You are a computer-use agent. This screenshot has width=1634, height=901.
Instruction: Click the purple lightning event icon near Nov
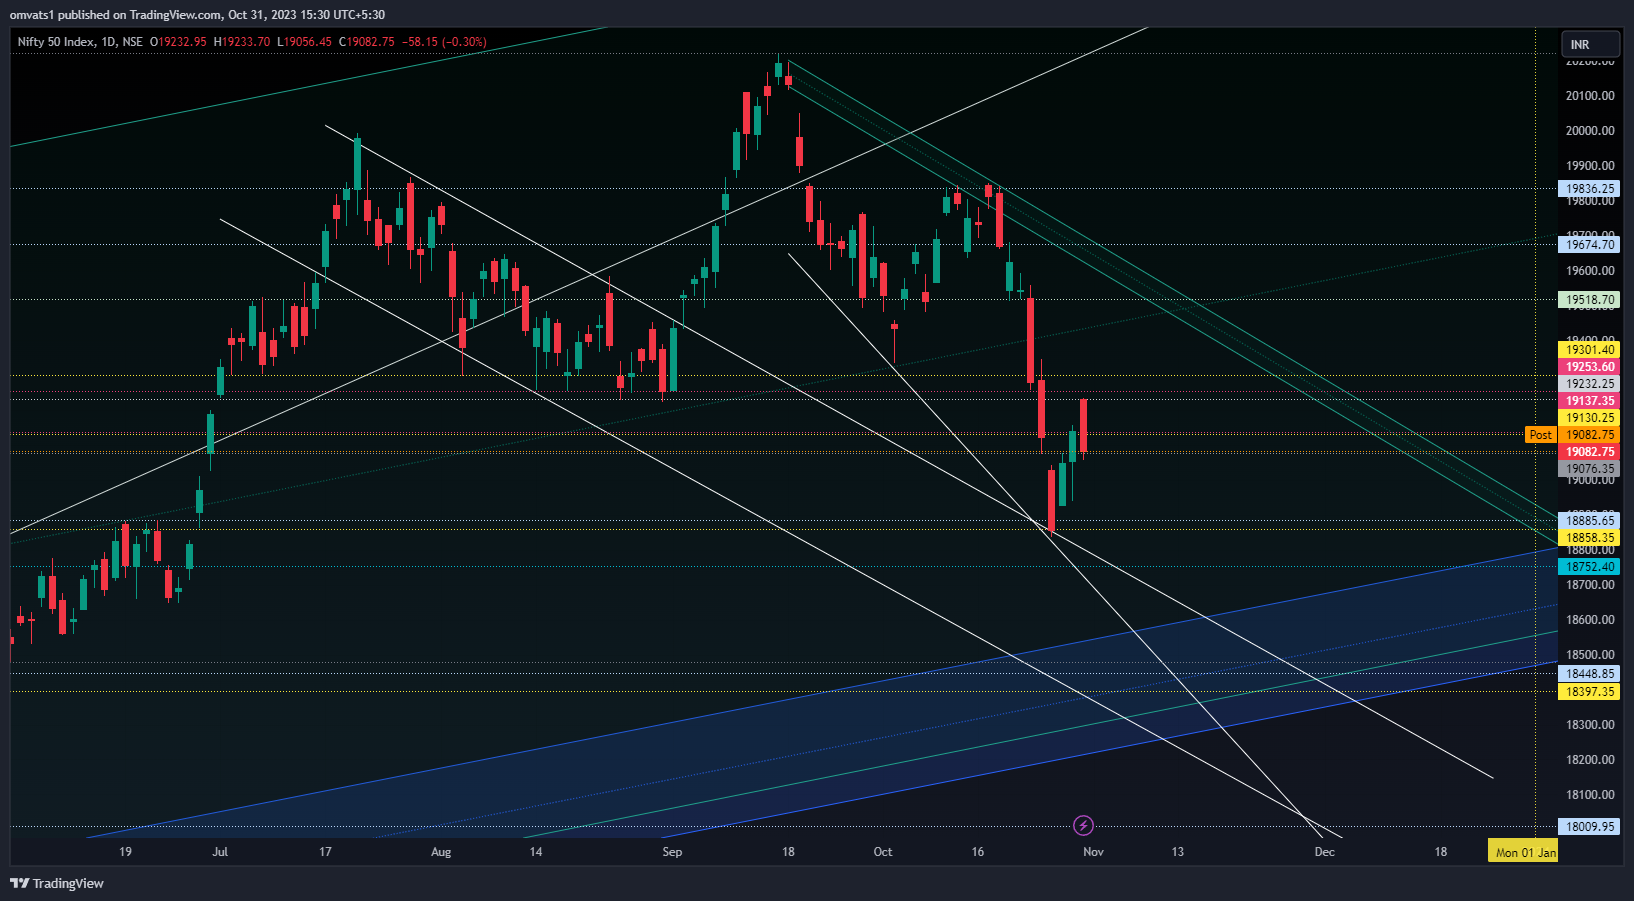[1083, 825]
